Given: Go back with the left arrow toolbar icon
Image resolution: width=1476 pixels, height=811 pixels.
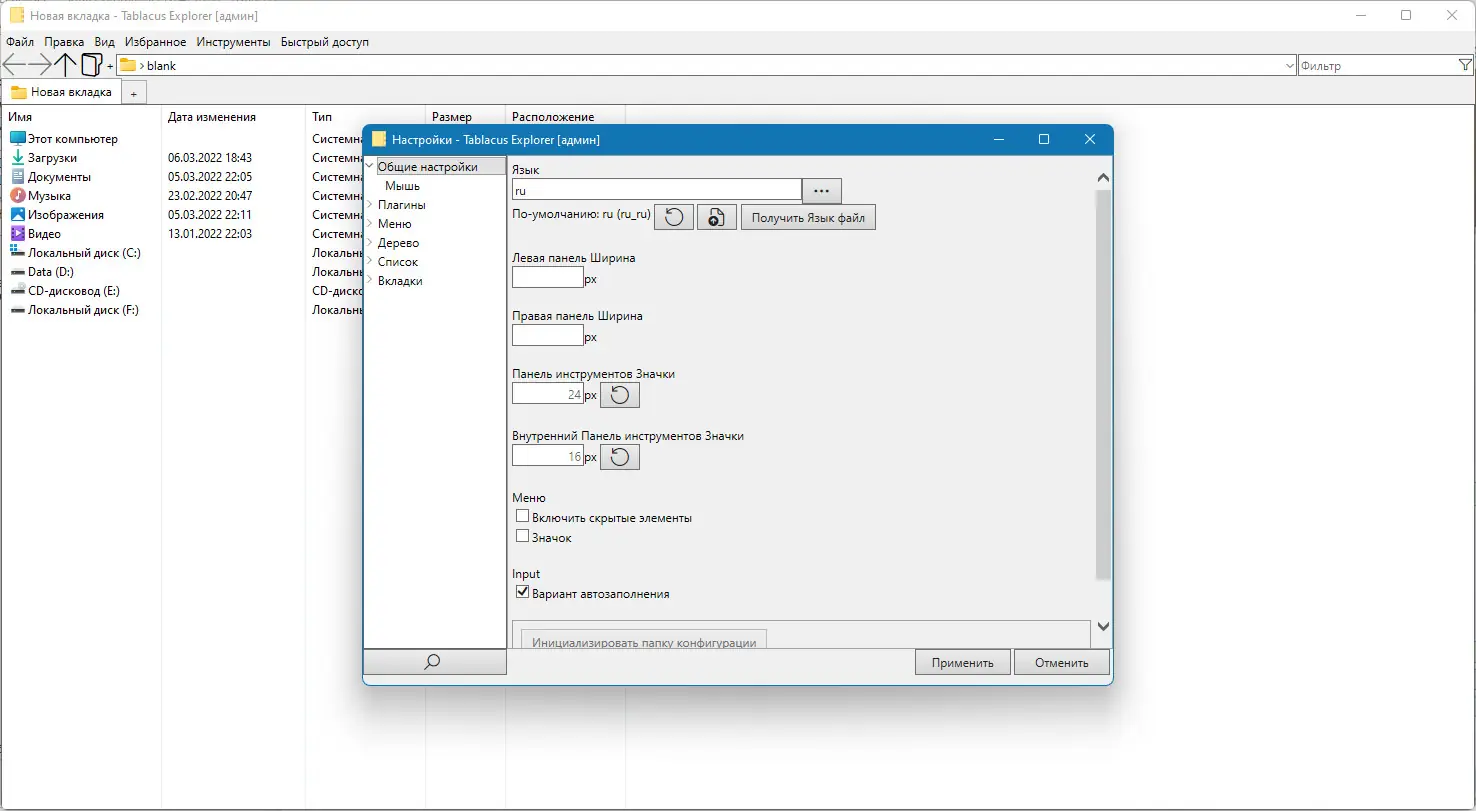Looking at the screenshot, I should pyautogui.click(x=14, y=65).
